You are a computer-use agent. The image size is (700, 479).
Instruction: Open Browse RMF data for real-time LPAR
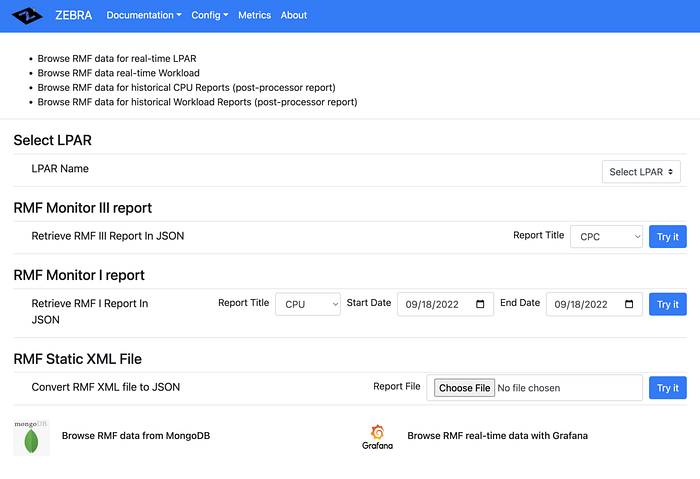[117, 58]
